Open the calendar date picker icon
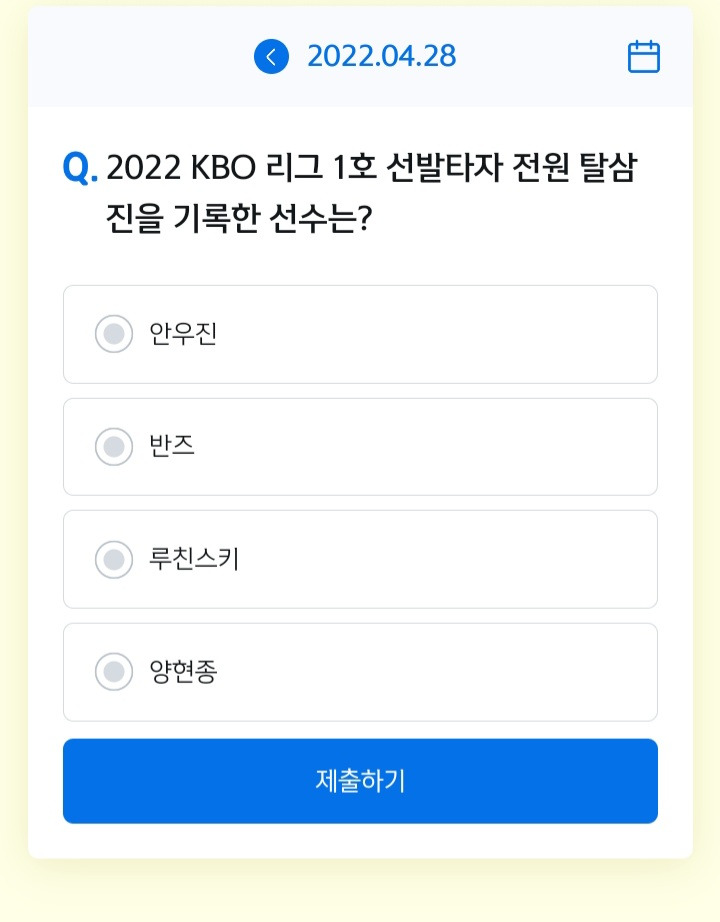 [x=644, y=57]
